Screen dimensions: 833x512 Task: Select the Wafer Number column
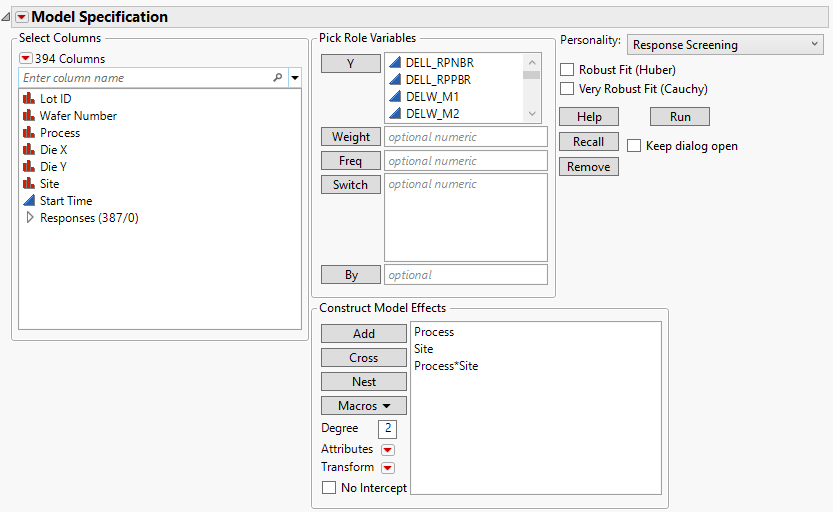pyautogui.click(x=78, y=116)
